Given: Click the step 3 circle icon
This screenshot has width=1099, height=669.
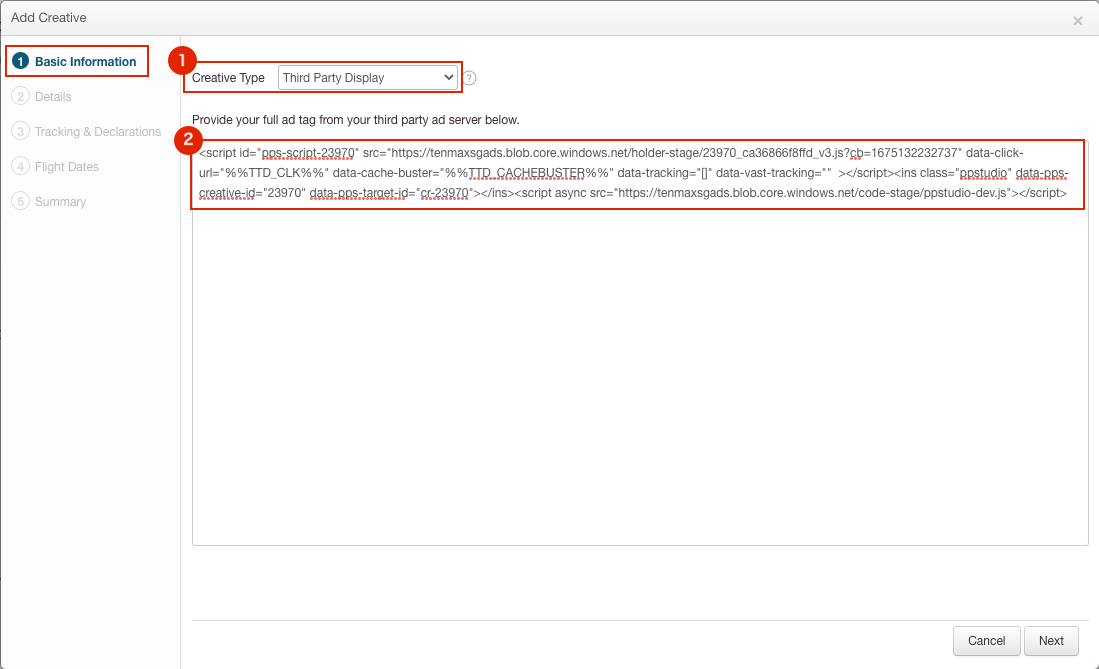Looking at the screenshot, I should pyautogui.click(x=20, y=132).
